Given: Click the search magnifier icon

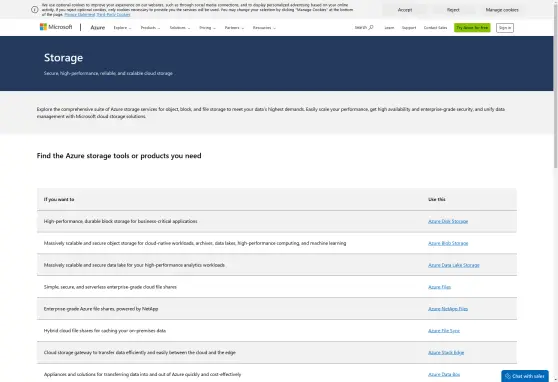Looking at the screenshot, I should click(371, 27).
